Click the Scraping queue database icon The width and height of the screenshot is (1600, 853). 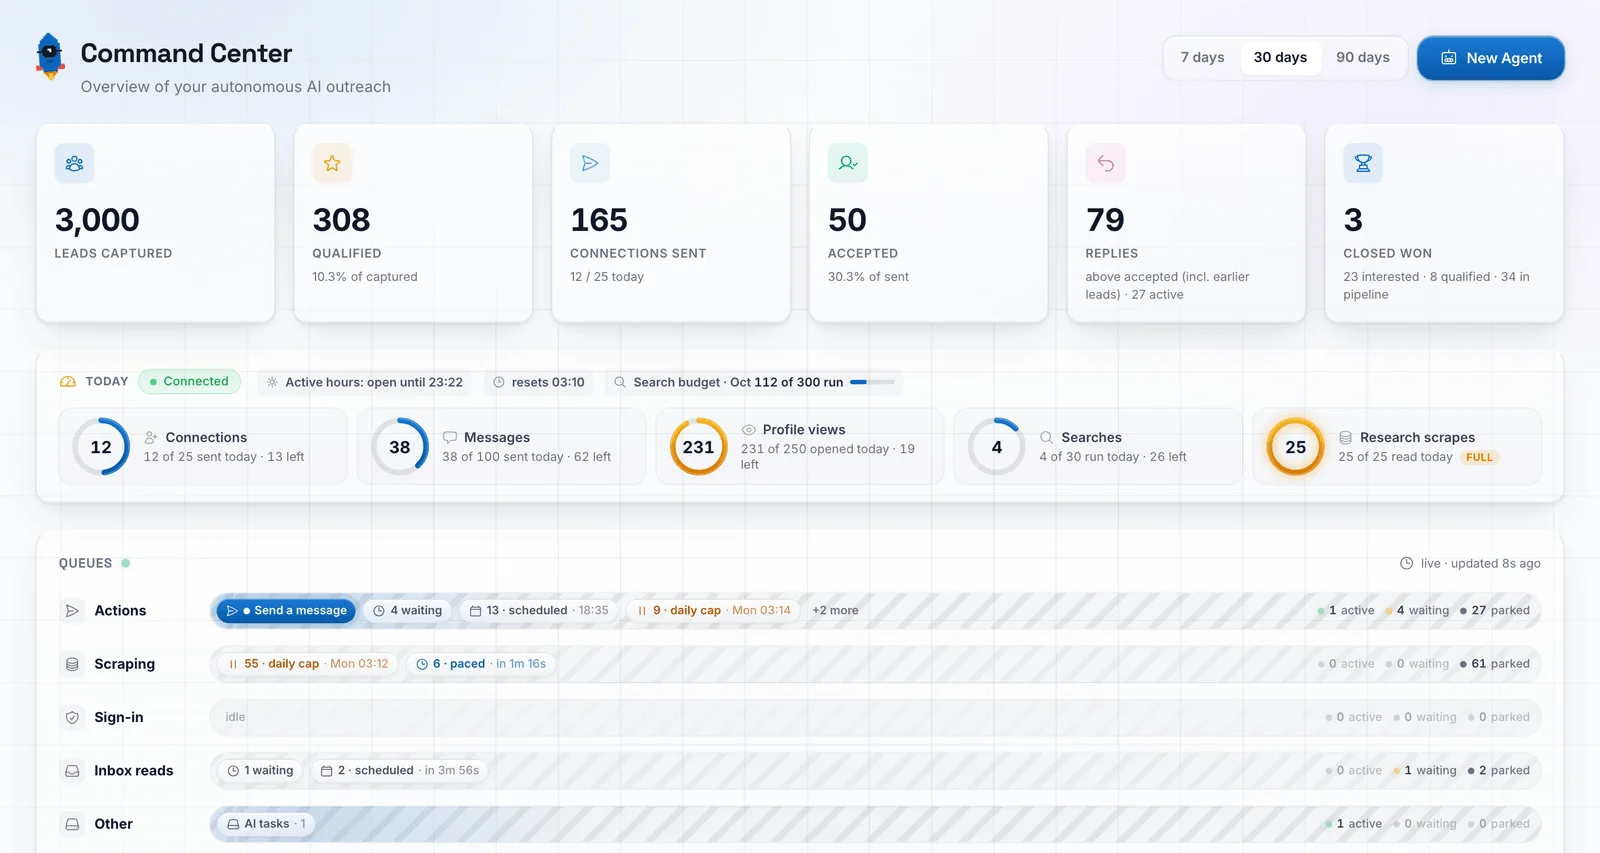pos(72,664)
